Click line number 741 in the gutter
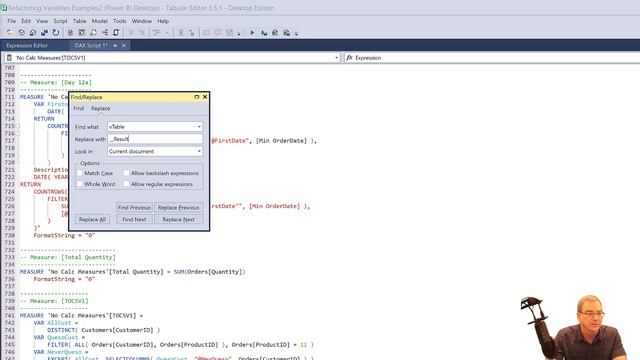This screenshot has height=360, width=640. coord(9,316)
